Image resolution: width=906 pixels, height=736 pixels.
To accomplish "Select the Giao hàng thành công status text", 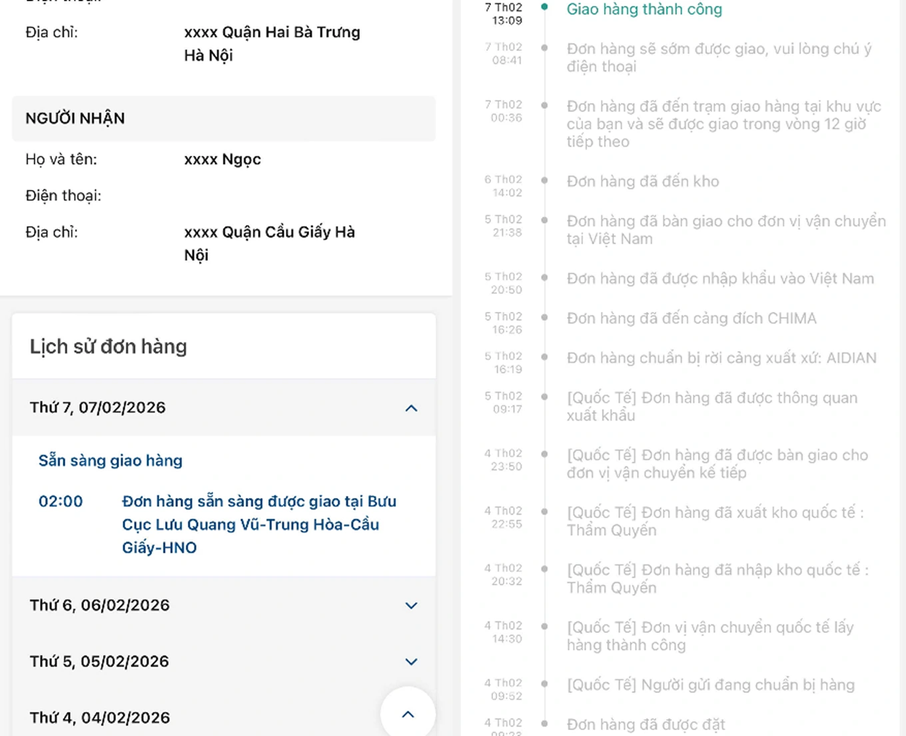I will (x=644, y=10).
